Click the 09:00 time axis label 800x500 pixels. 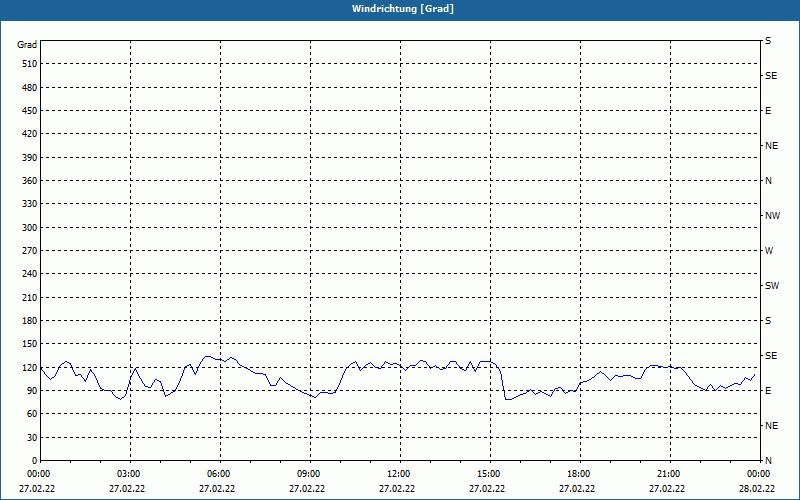point(310,474)
